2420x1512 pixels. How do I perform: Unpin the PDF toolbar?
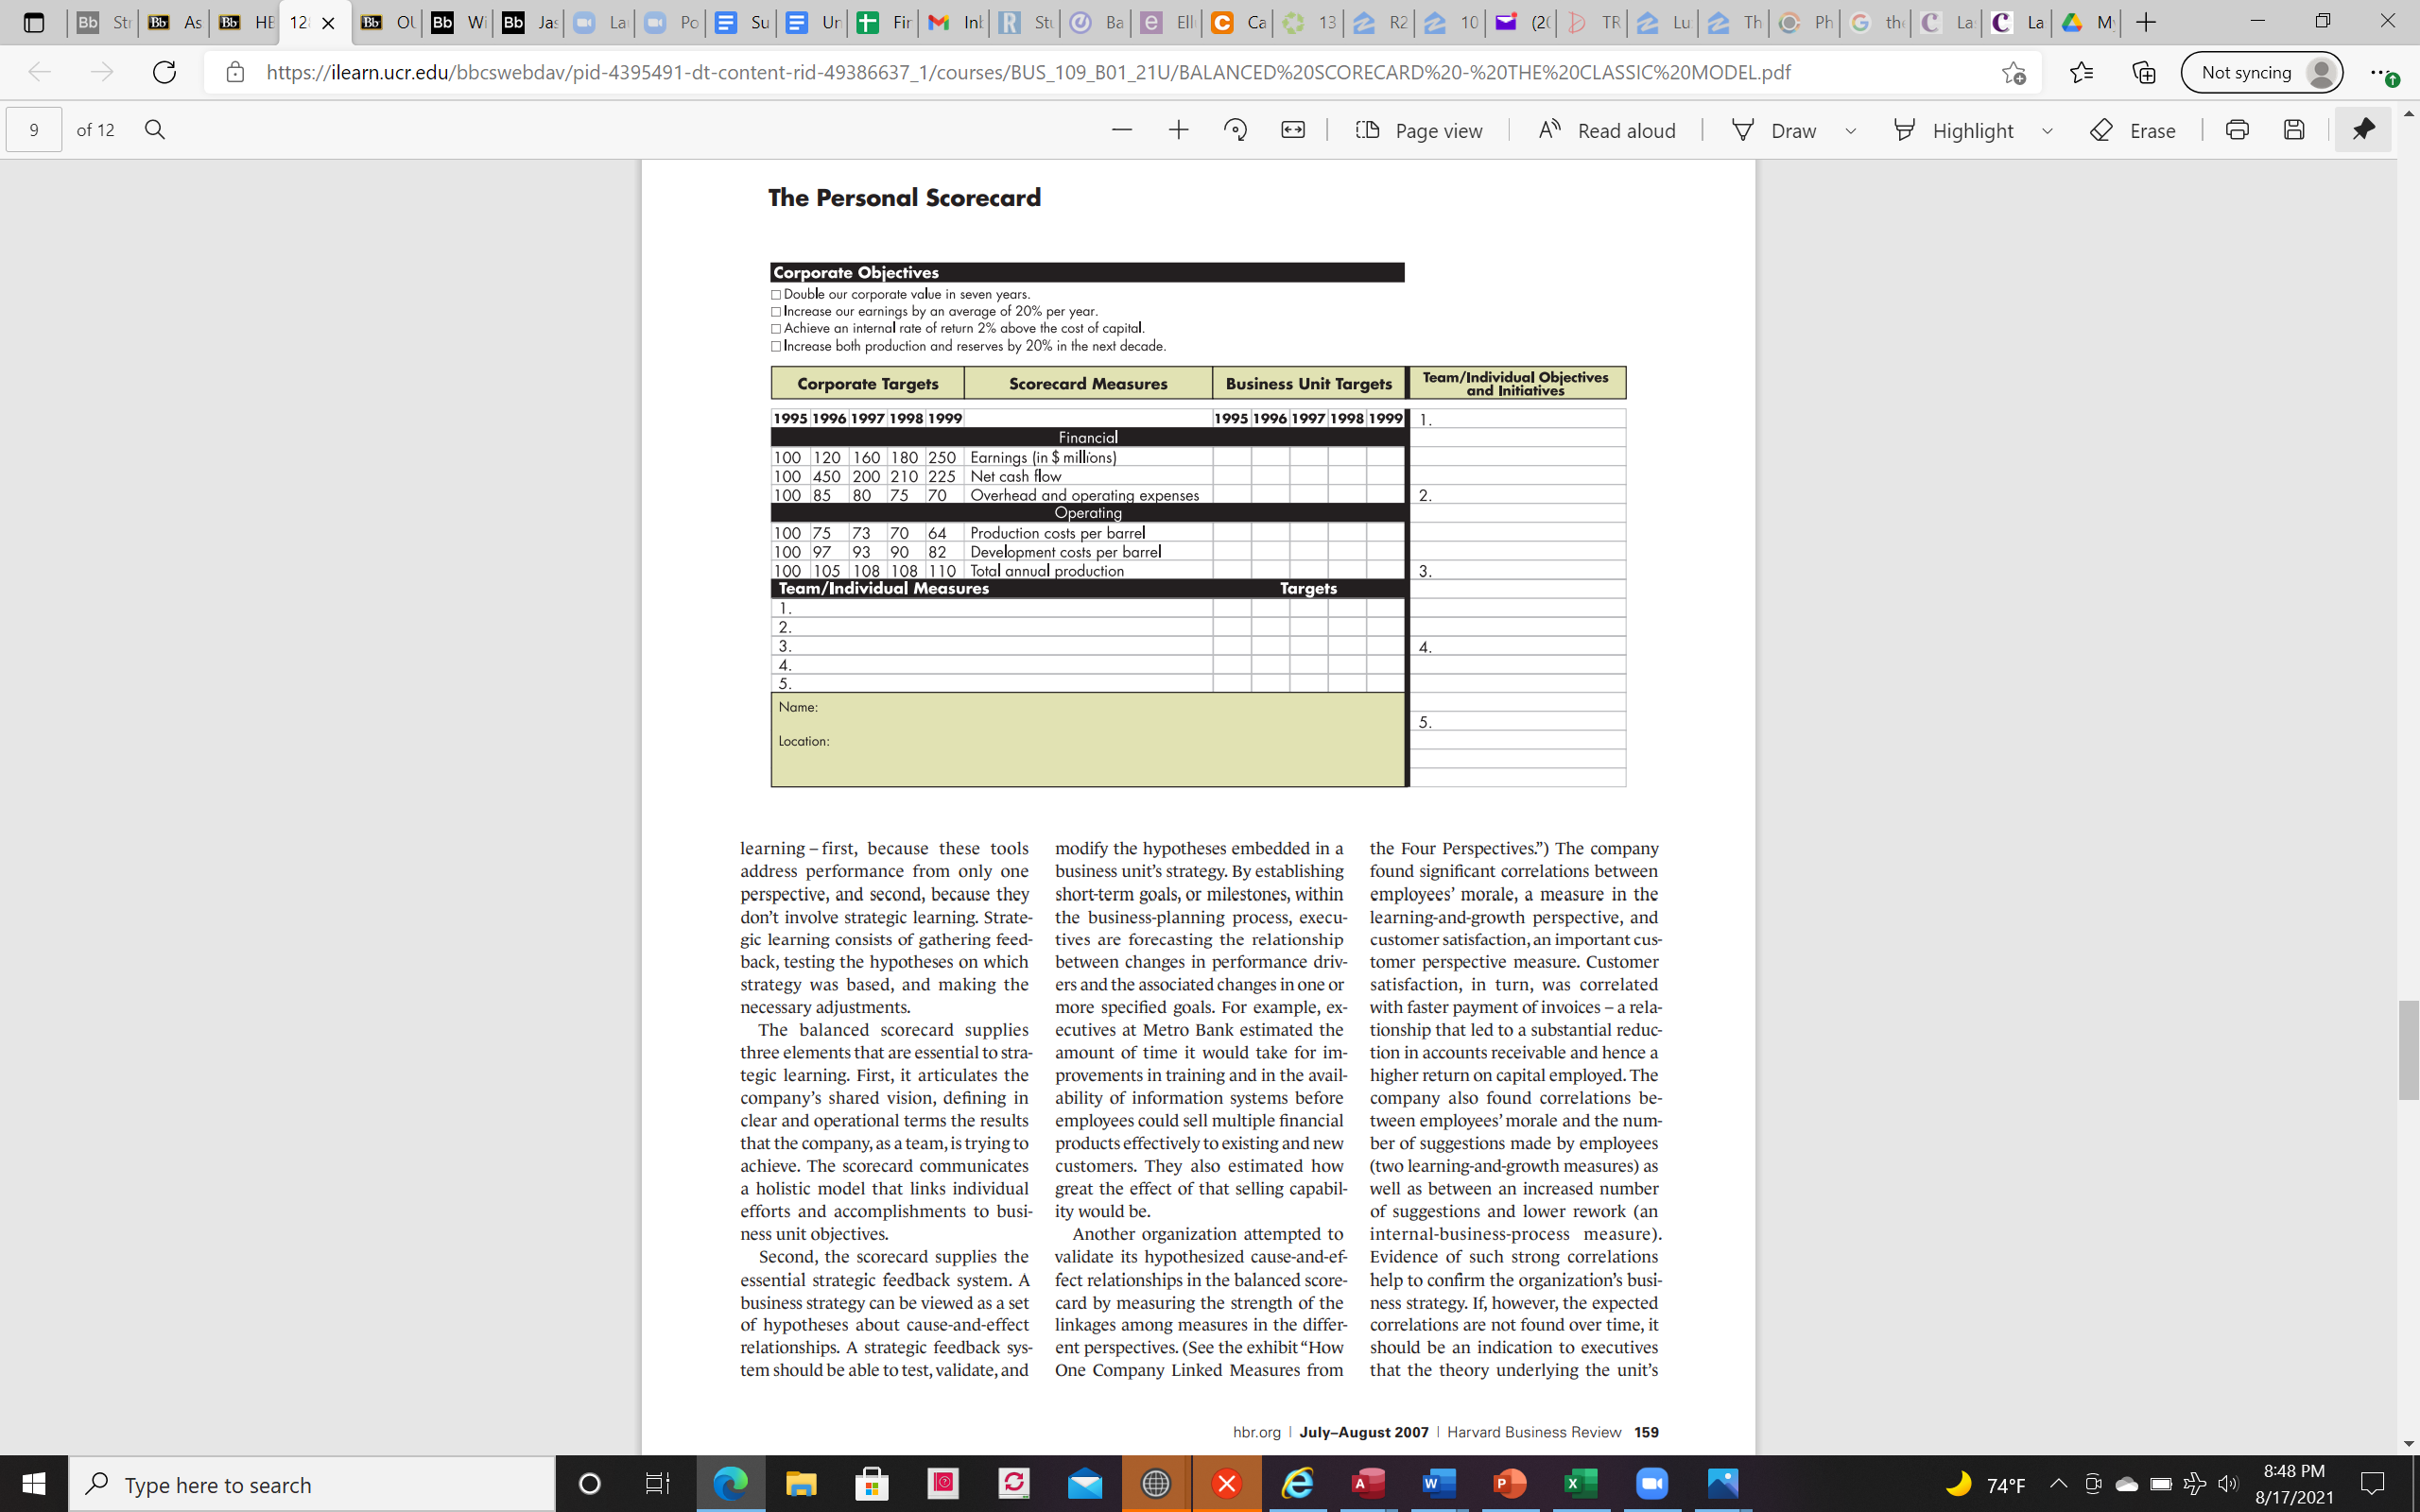[x=2363, y=130]
